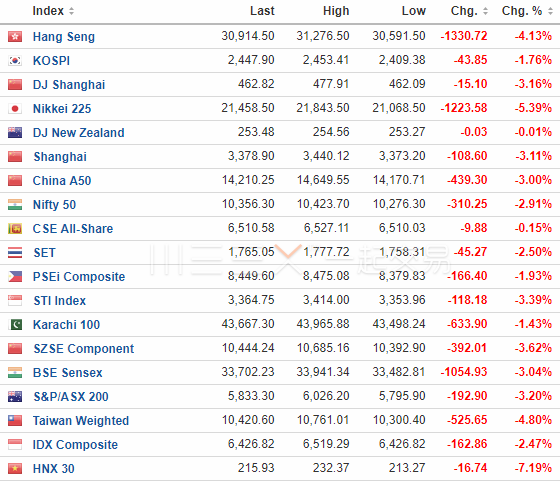Click the New Zealand flag icon
Image resolution: width=560 pixels, height=481 pixels.
pyautogui.click(x=15, y=132)
